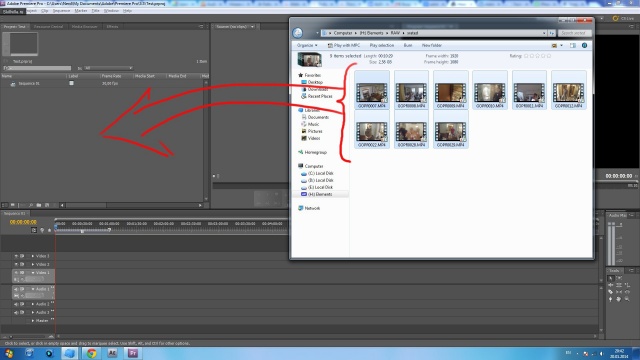Collapse the Video 1 track
The height and width of the screenshot is (360, 640).
coord(33,273)
